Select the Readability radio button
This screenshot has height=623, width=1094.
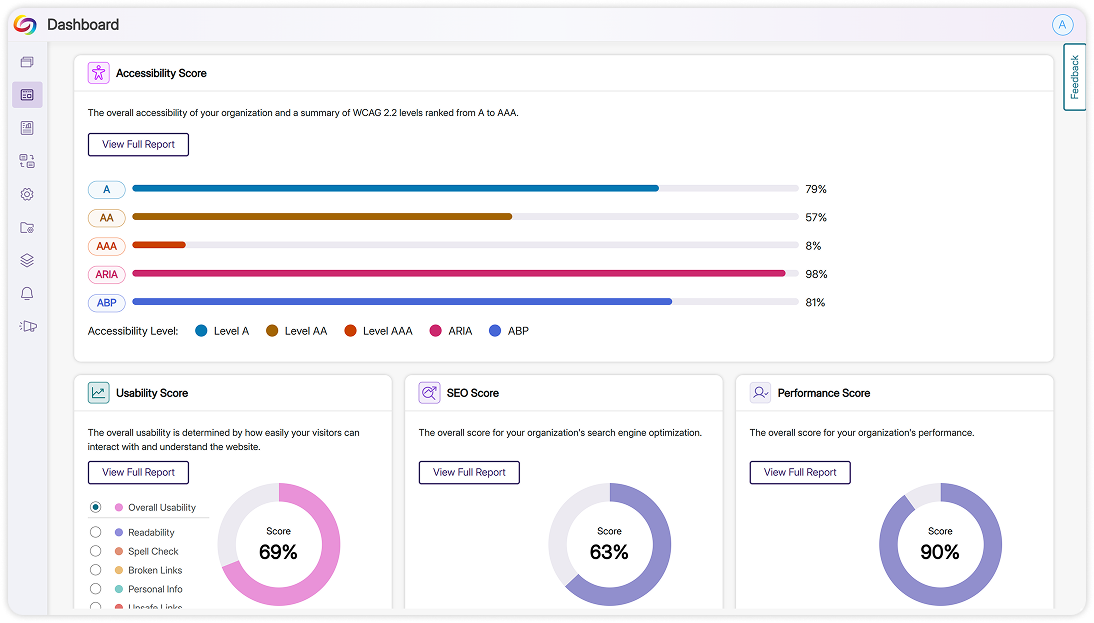pos(96,532)
